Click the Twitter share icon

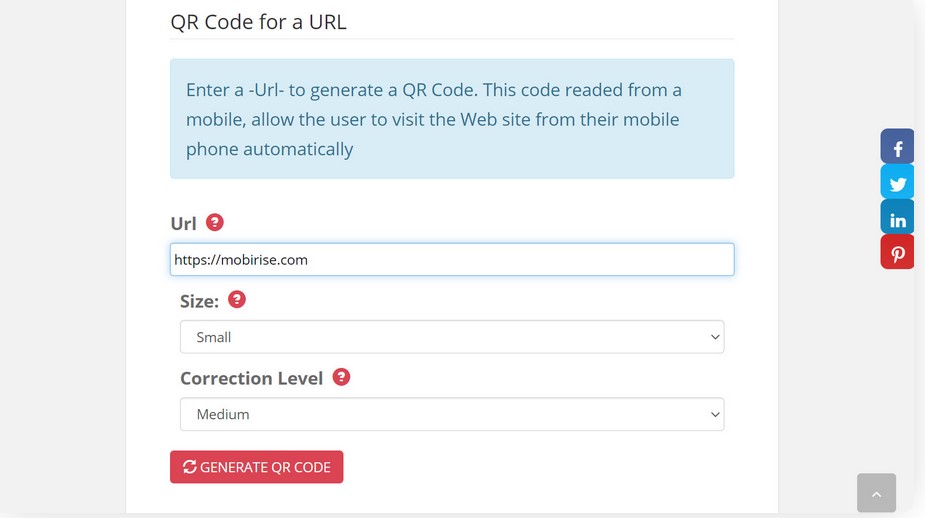click(x=897, y=183)
